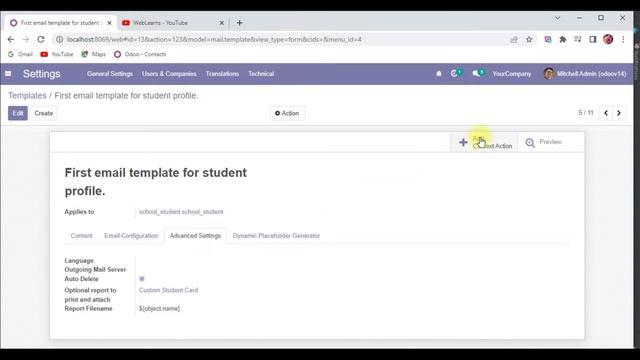This screenshot has height=360, width=640.
Task: Go to next template record arrow
Action: pos(619,113)
